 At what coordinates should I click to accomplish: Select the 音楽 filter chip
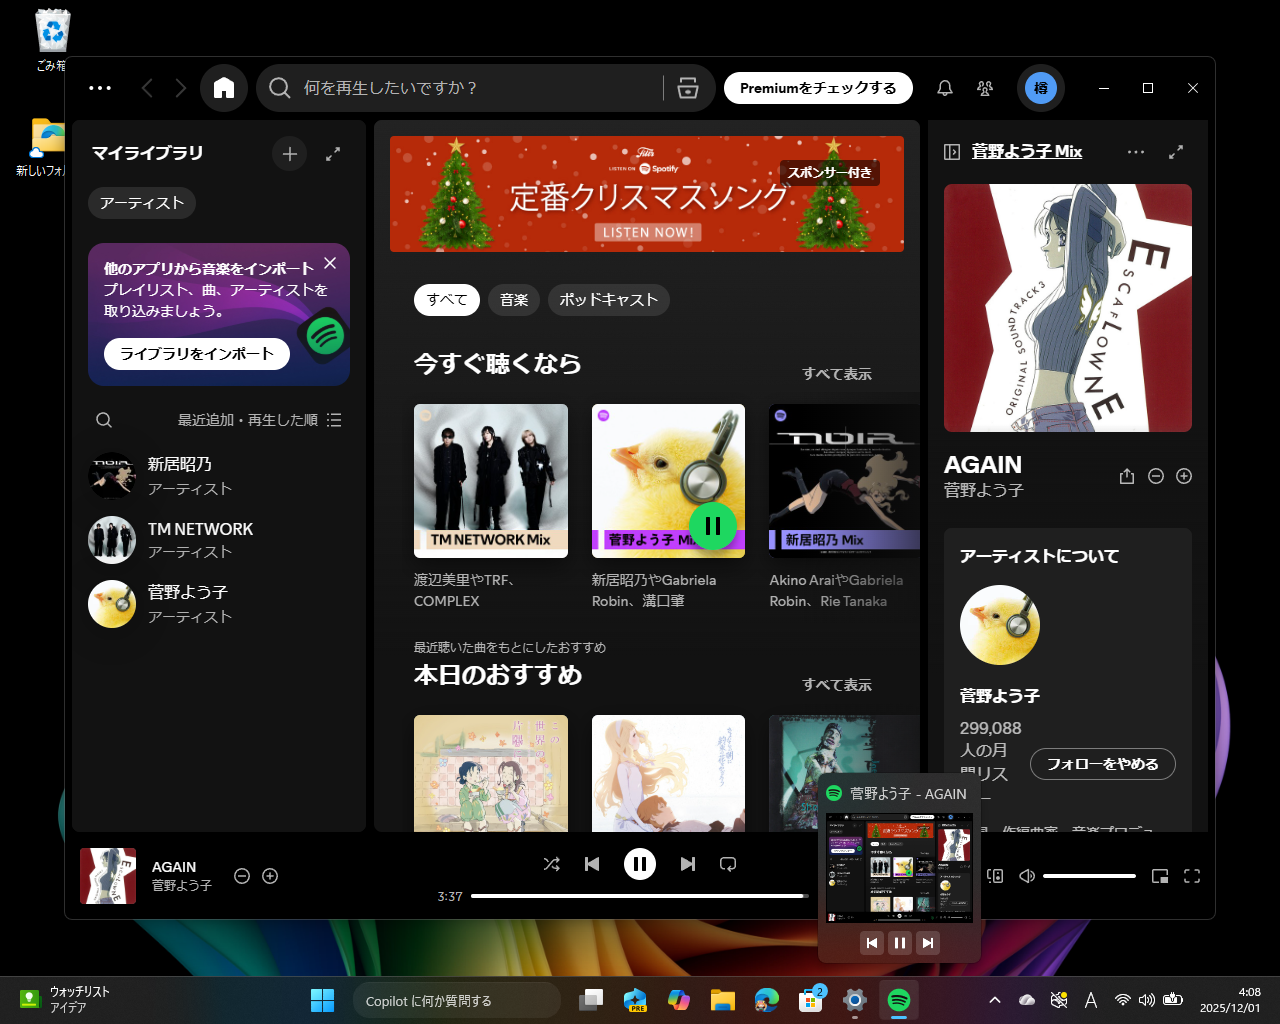[x=513, y=300]
